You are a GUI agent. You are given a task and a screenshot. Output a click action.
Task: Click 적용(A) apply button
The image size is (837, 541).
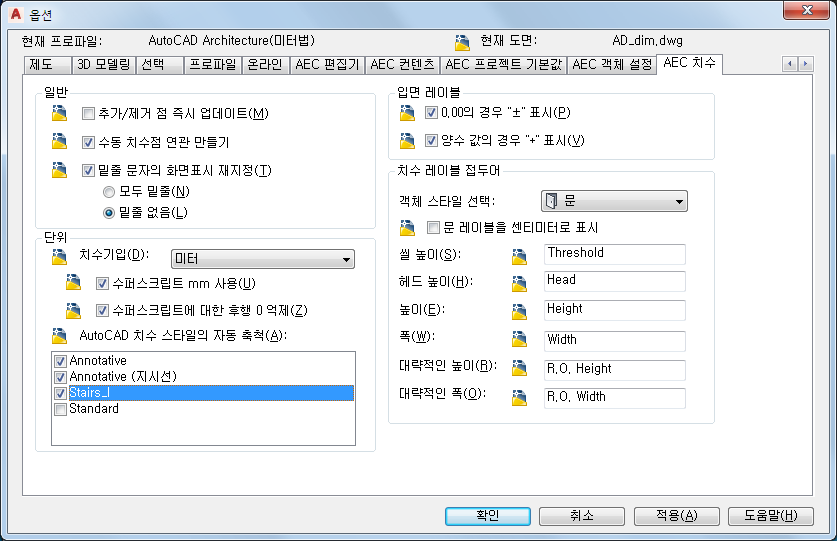pyautogui.click(x=676, y=516)
